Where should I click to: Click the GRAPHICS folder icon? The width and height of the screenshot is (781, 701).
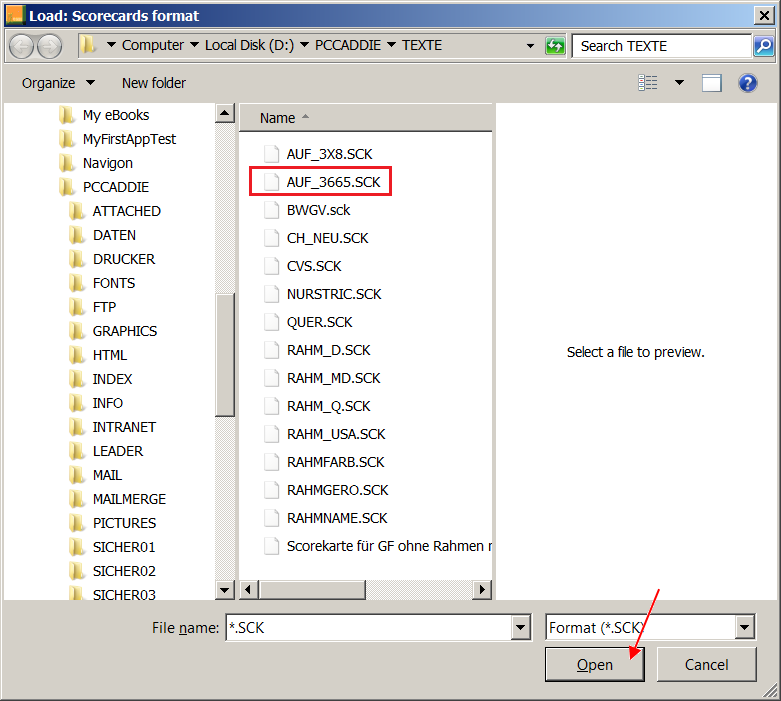coord(76,331)
